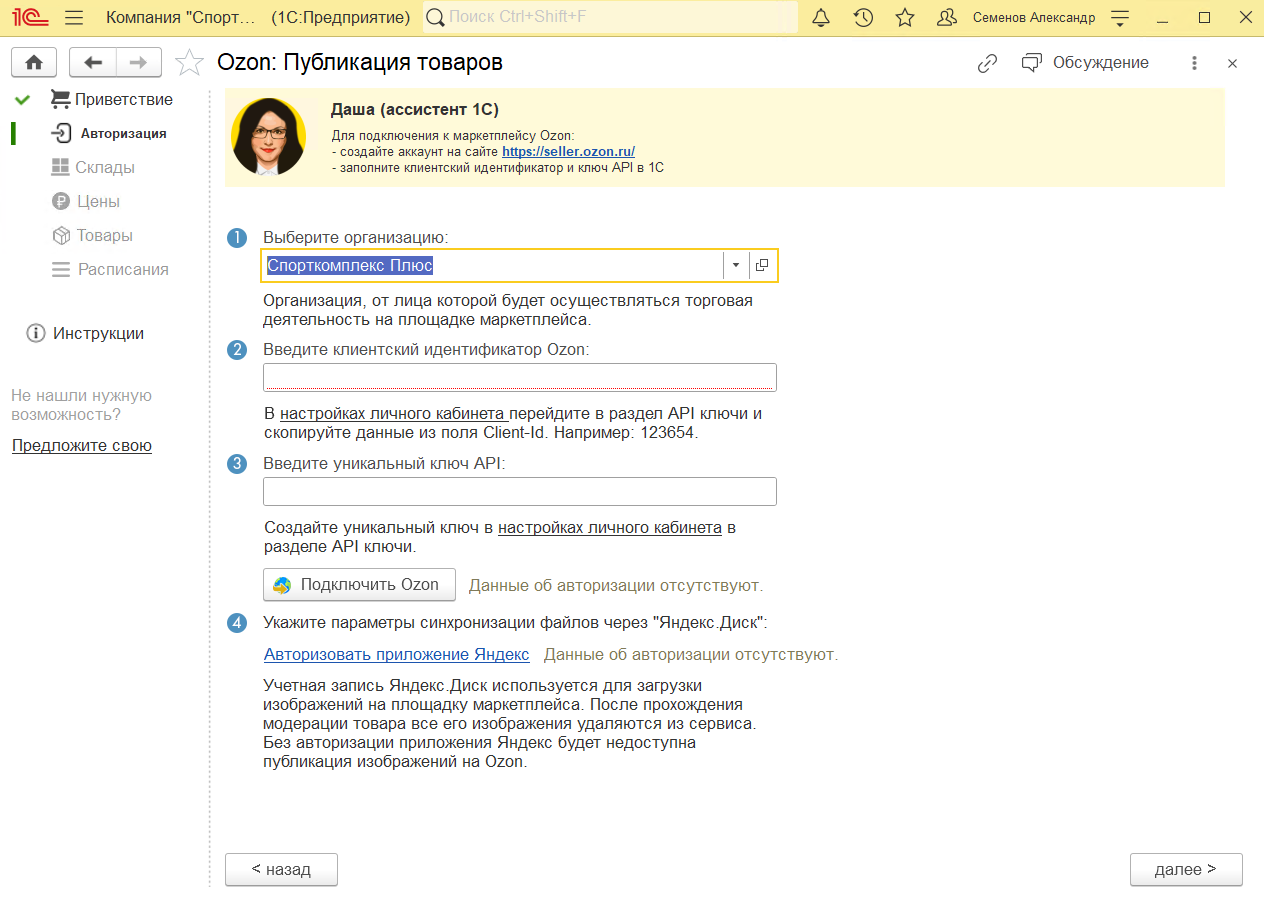The height and width of the screenshot is (900, 1264).
Task: Open the three-dot more actions menu
Action: (x=1194, y=63)
